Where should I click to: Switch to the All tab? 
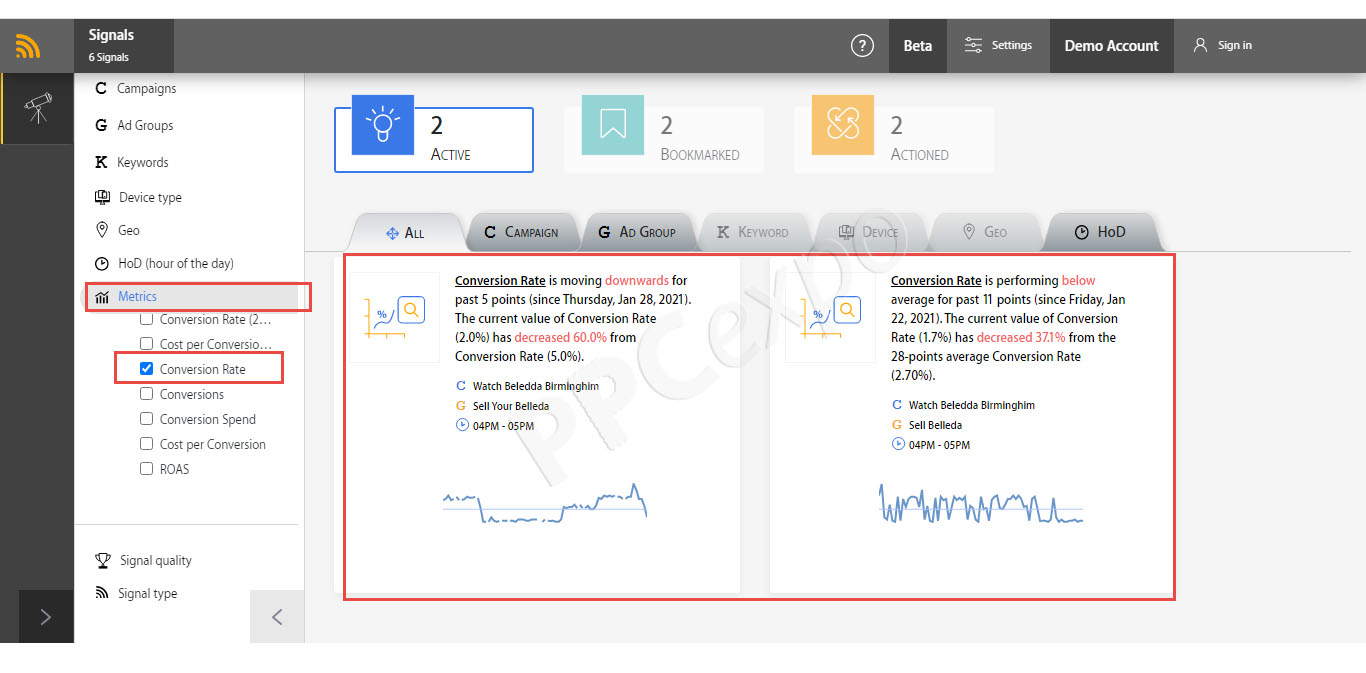tap(405, 232)
